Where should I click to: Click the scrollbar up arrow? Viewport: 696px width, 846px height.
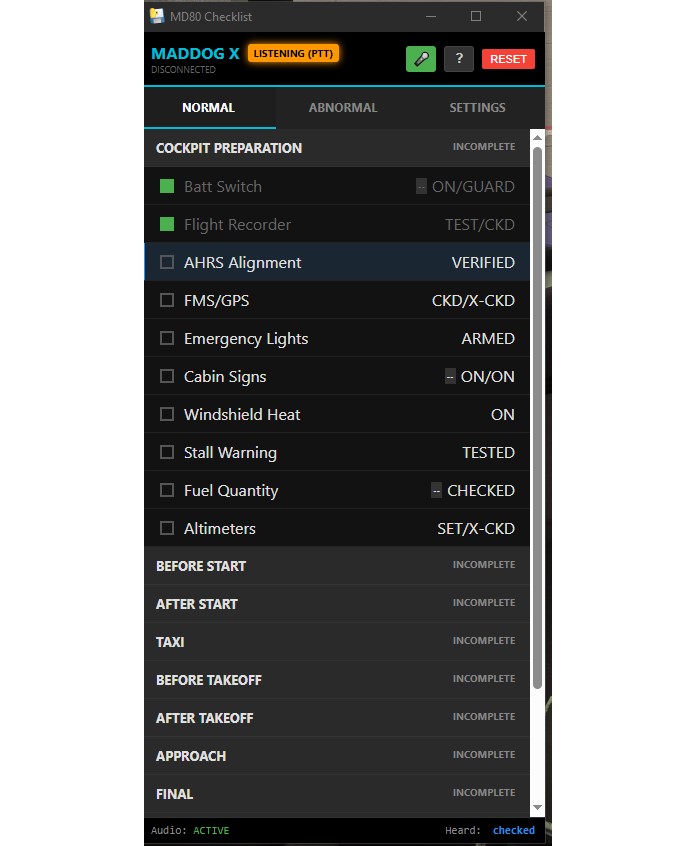pos(537,138)
